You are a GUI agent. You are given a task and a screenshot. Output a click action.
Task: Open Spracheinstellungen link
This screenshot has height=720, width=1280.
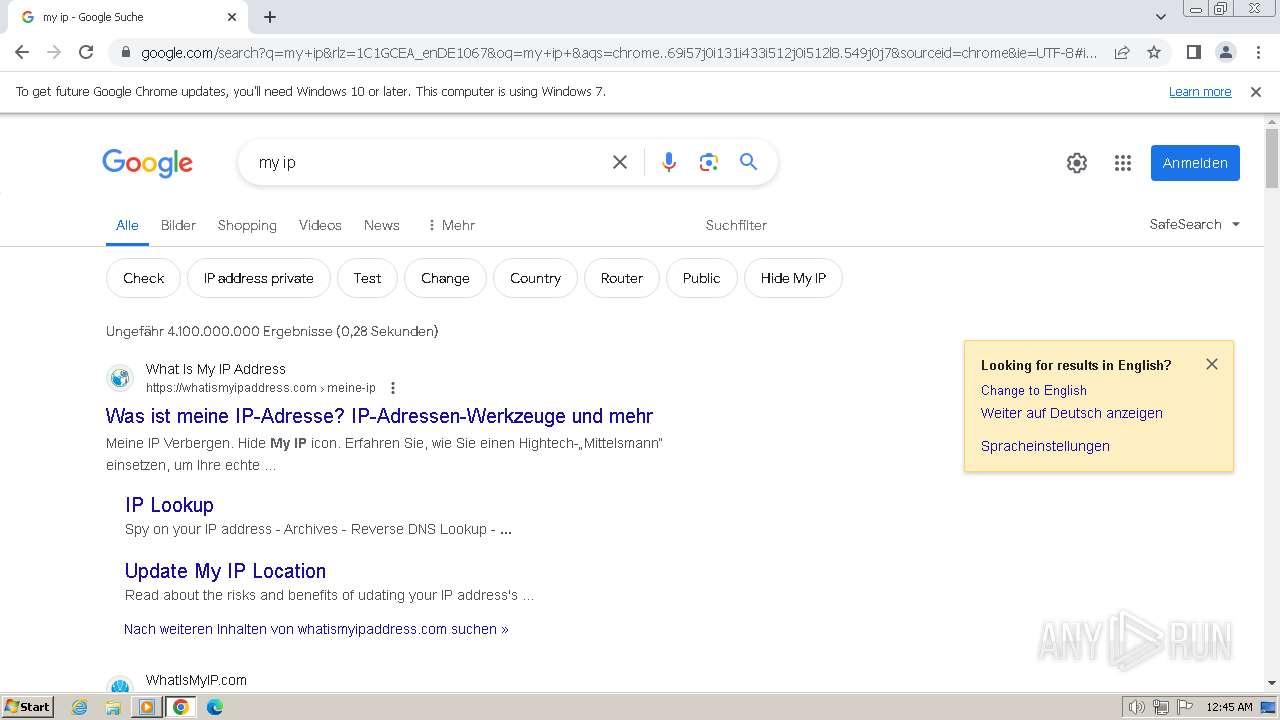1045,446
